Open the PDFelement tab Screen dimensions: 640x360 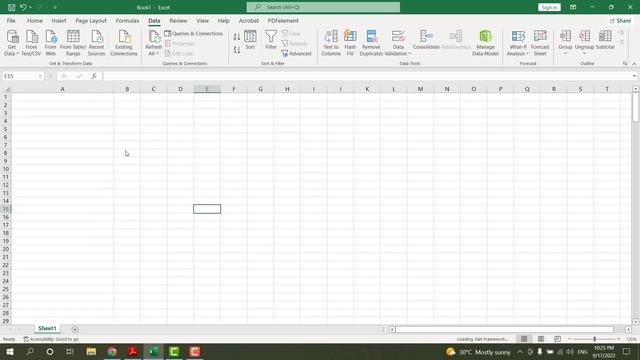coord(283,20)
